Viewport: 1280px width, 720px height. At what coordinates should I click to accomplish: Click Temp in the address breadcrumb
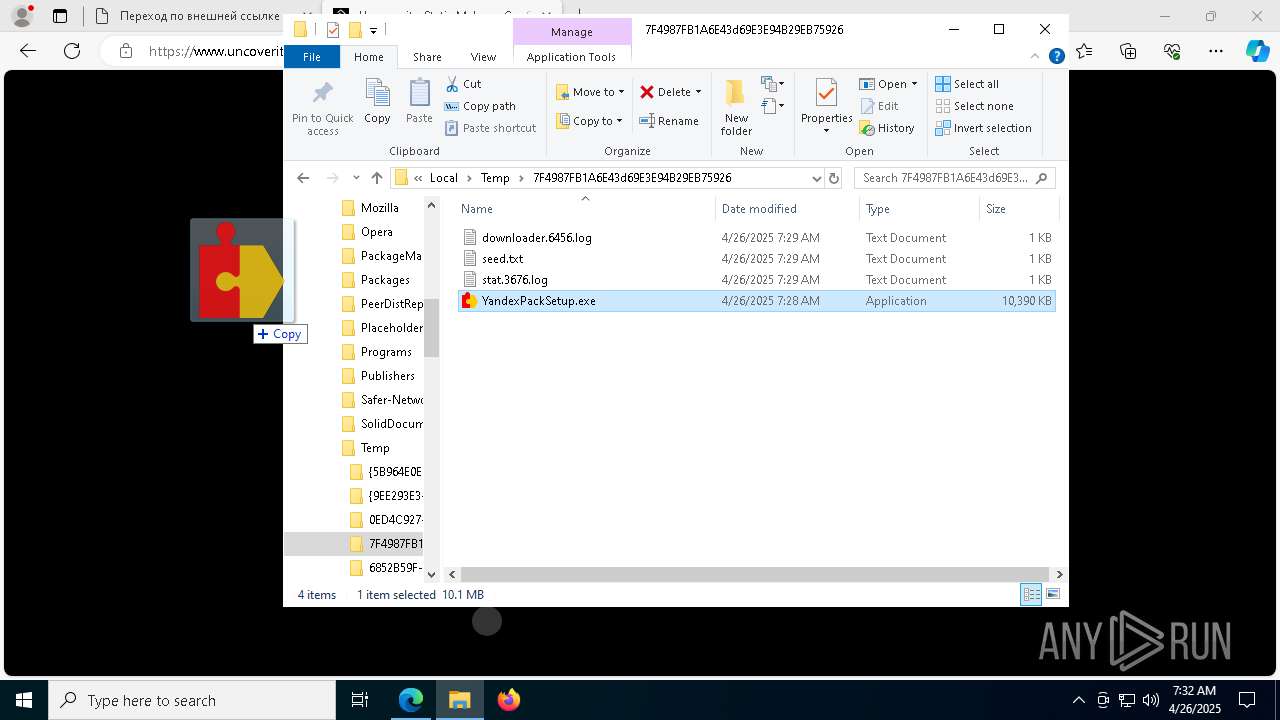[495, 178]
